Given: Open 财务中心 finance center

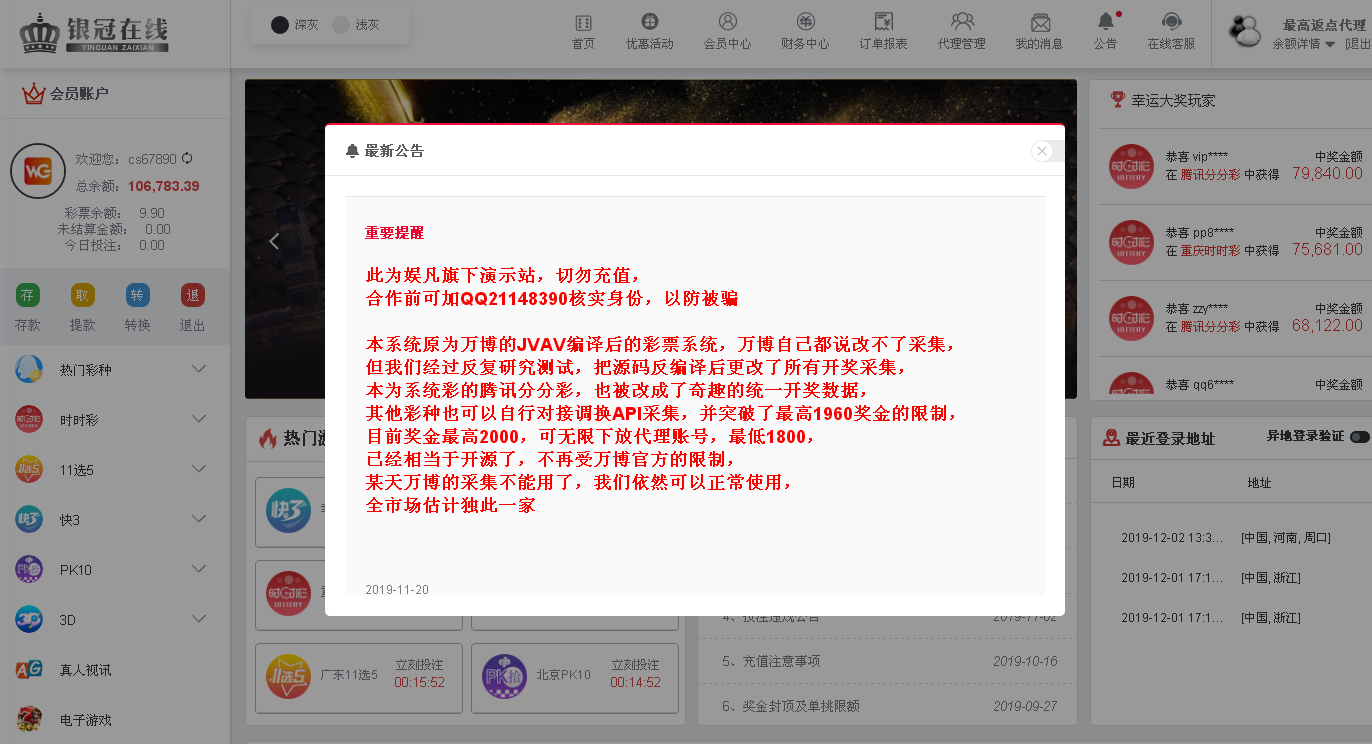Looking at the screenshot, I should (x=805, y=32).
